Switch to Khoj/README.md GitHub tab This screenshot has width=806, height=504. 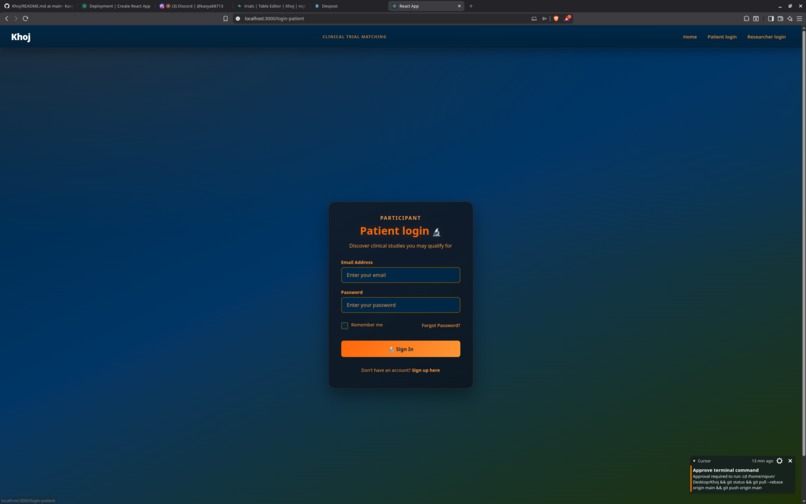[x=39, y=6]
